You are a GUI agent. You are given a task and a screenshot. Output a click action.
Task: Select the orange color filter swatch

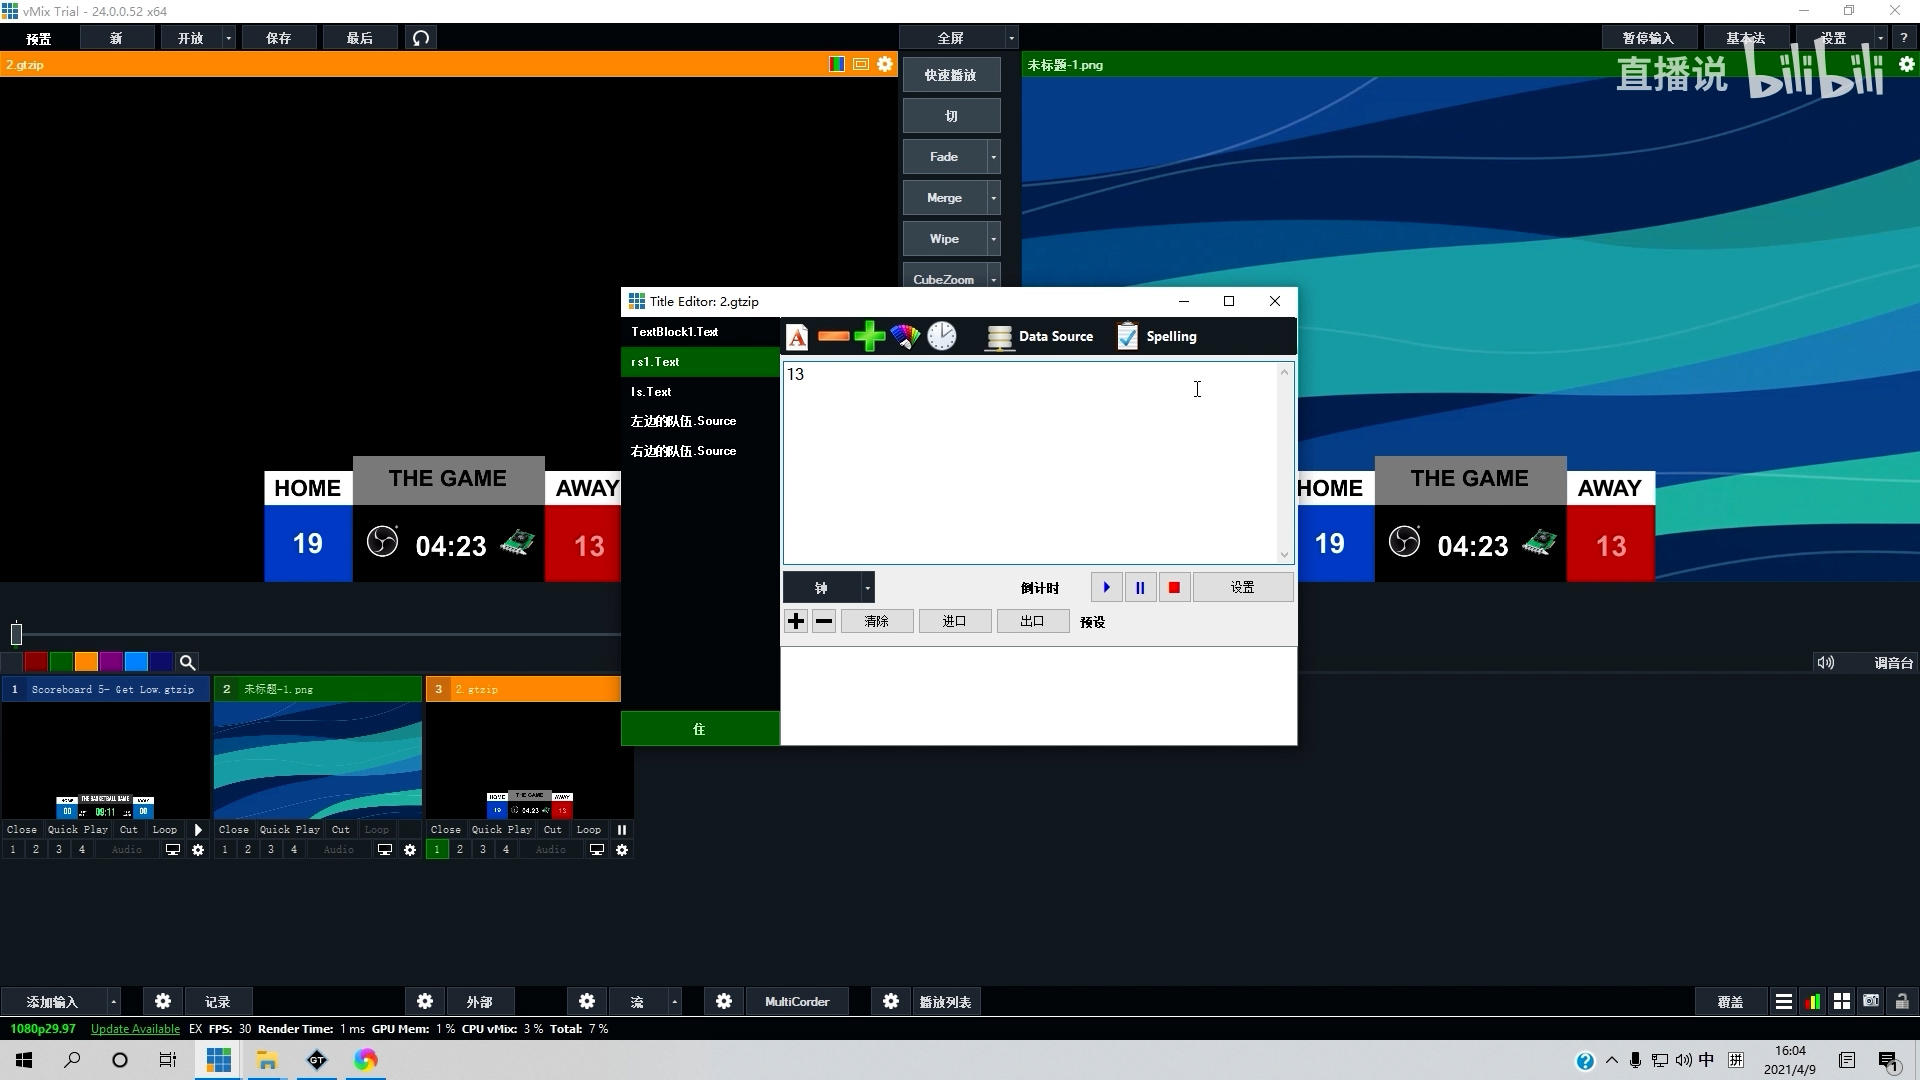click(x=86, y=662)
